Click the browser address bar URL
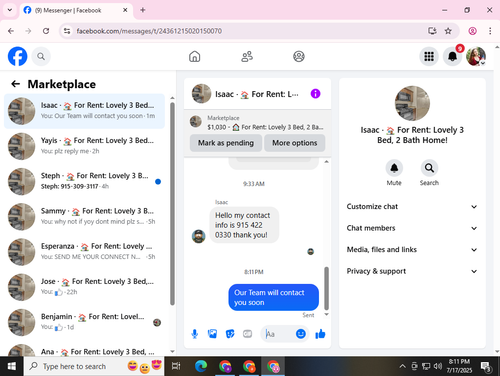 click(149, 31)
